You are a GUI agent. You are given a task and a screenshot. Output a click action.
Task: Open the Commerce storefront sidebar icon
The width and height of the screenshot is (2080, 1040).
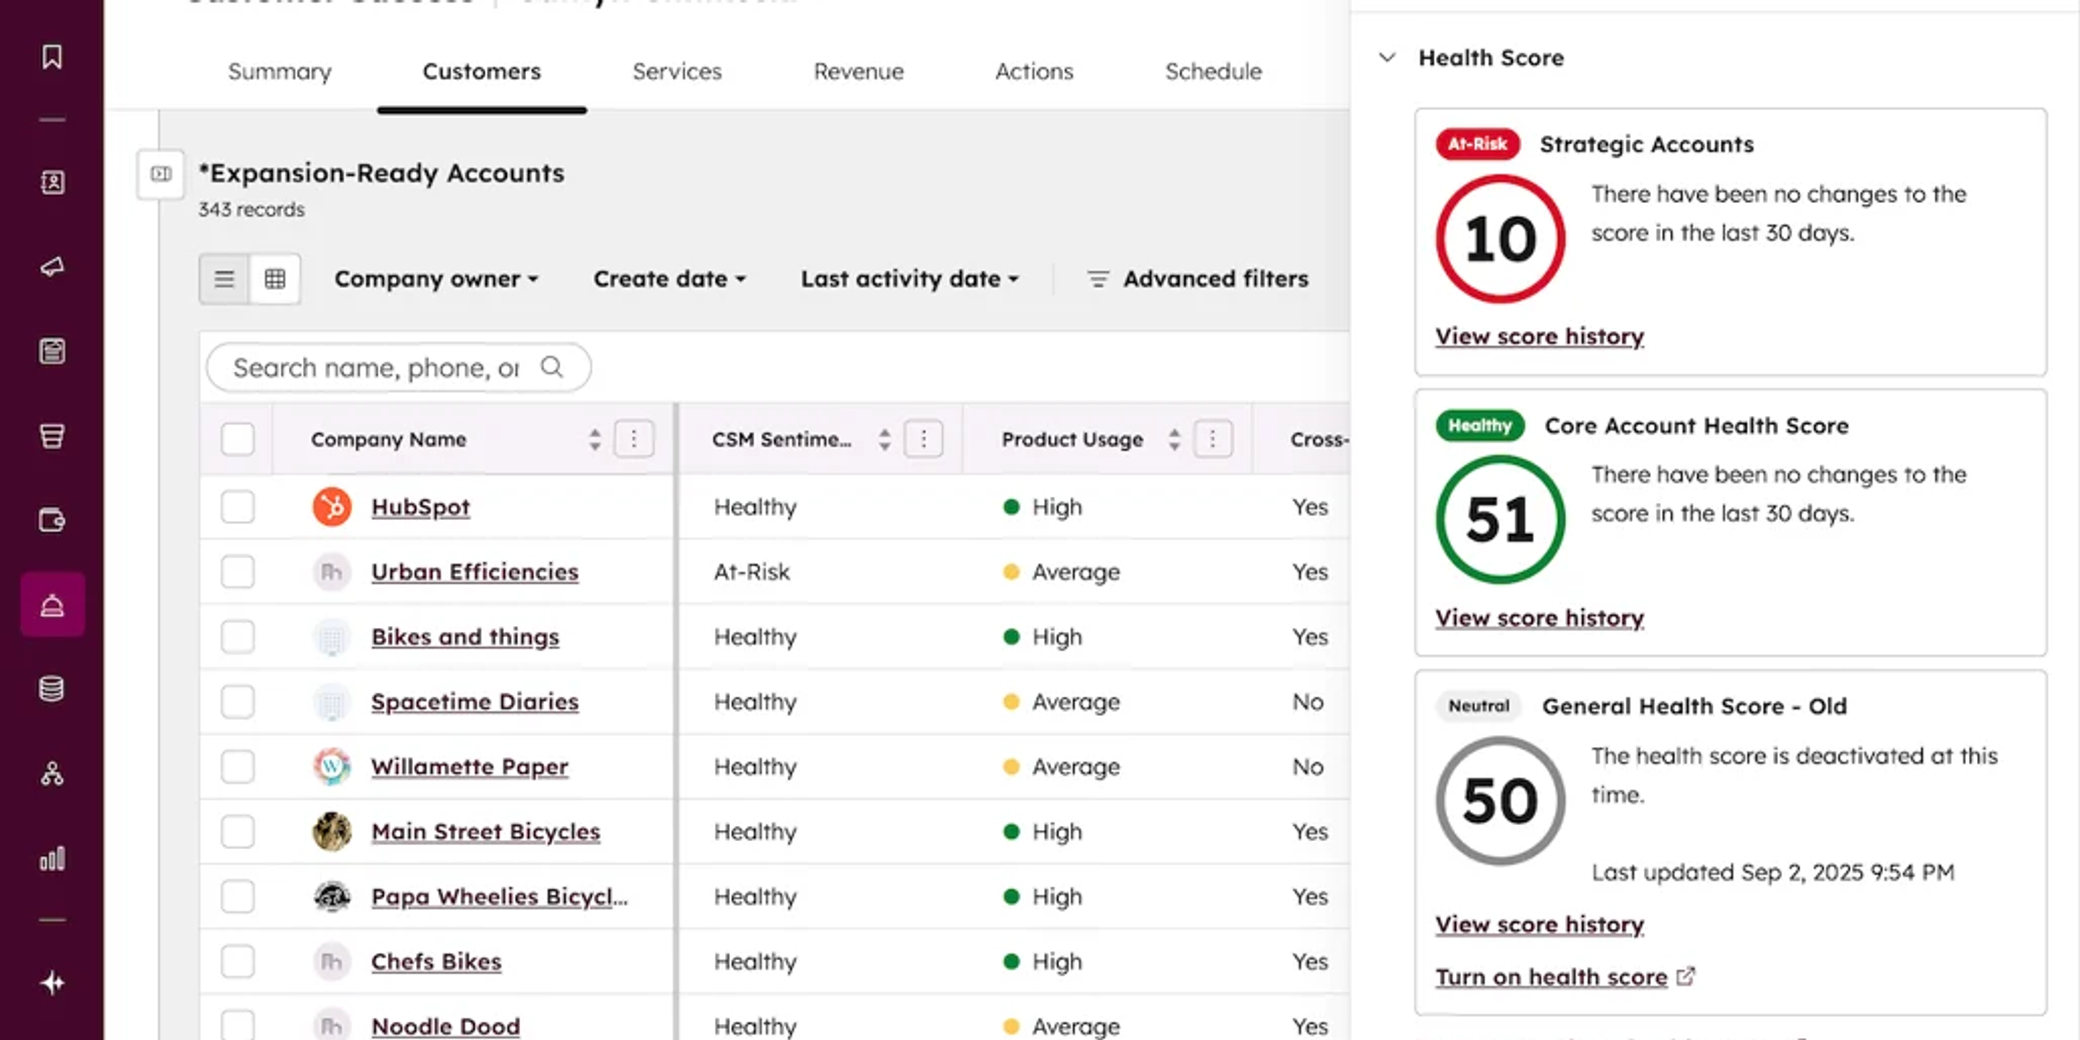pyautogui.click(x=52, y=436)
